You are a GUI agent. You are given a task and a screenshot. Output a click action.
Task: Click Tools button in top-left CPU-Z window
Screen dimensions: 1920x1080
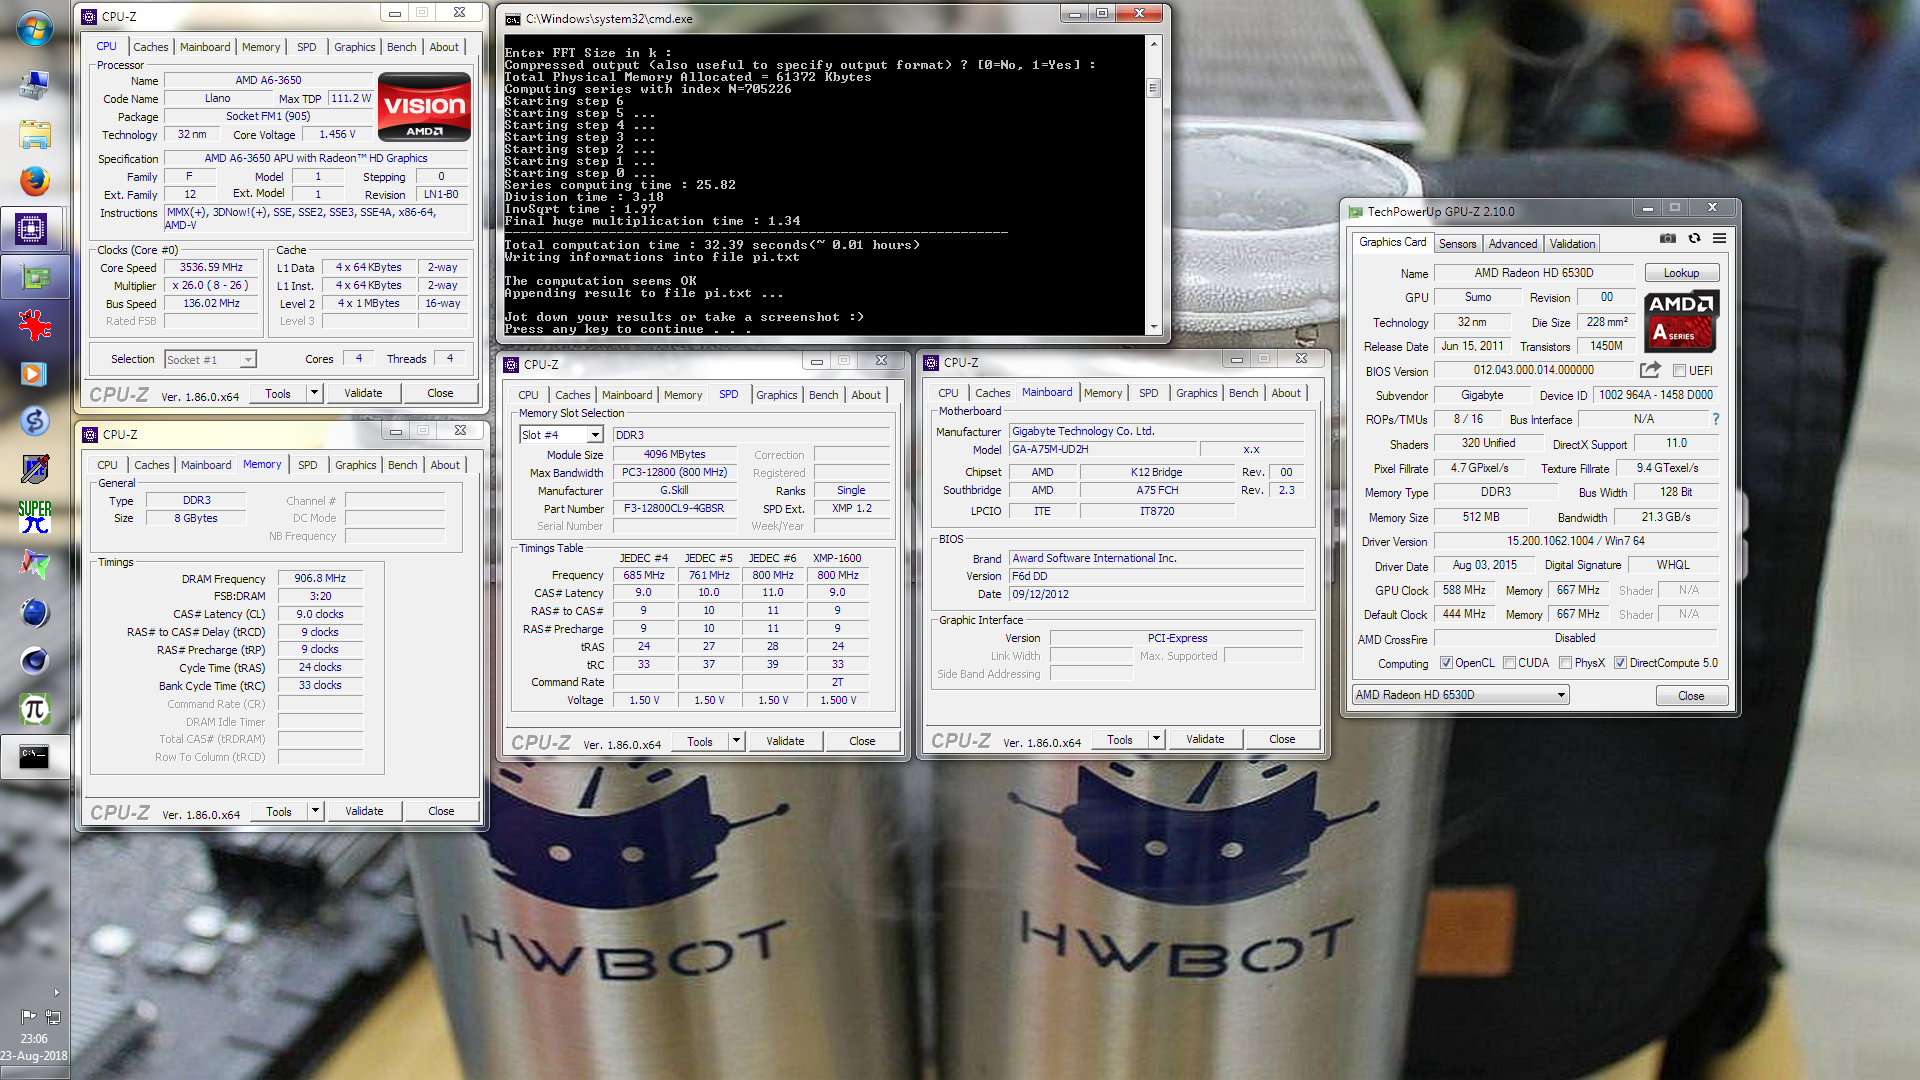[278, 393]
